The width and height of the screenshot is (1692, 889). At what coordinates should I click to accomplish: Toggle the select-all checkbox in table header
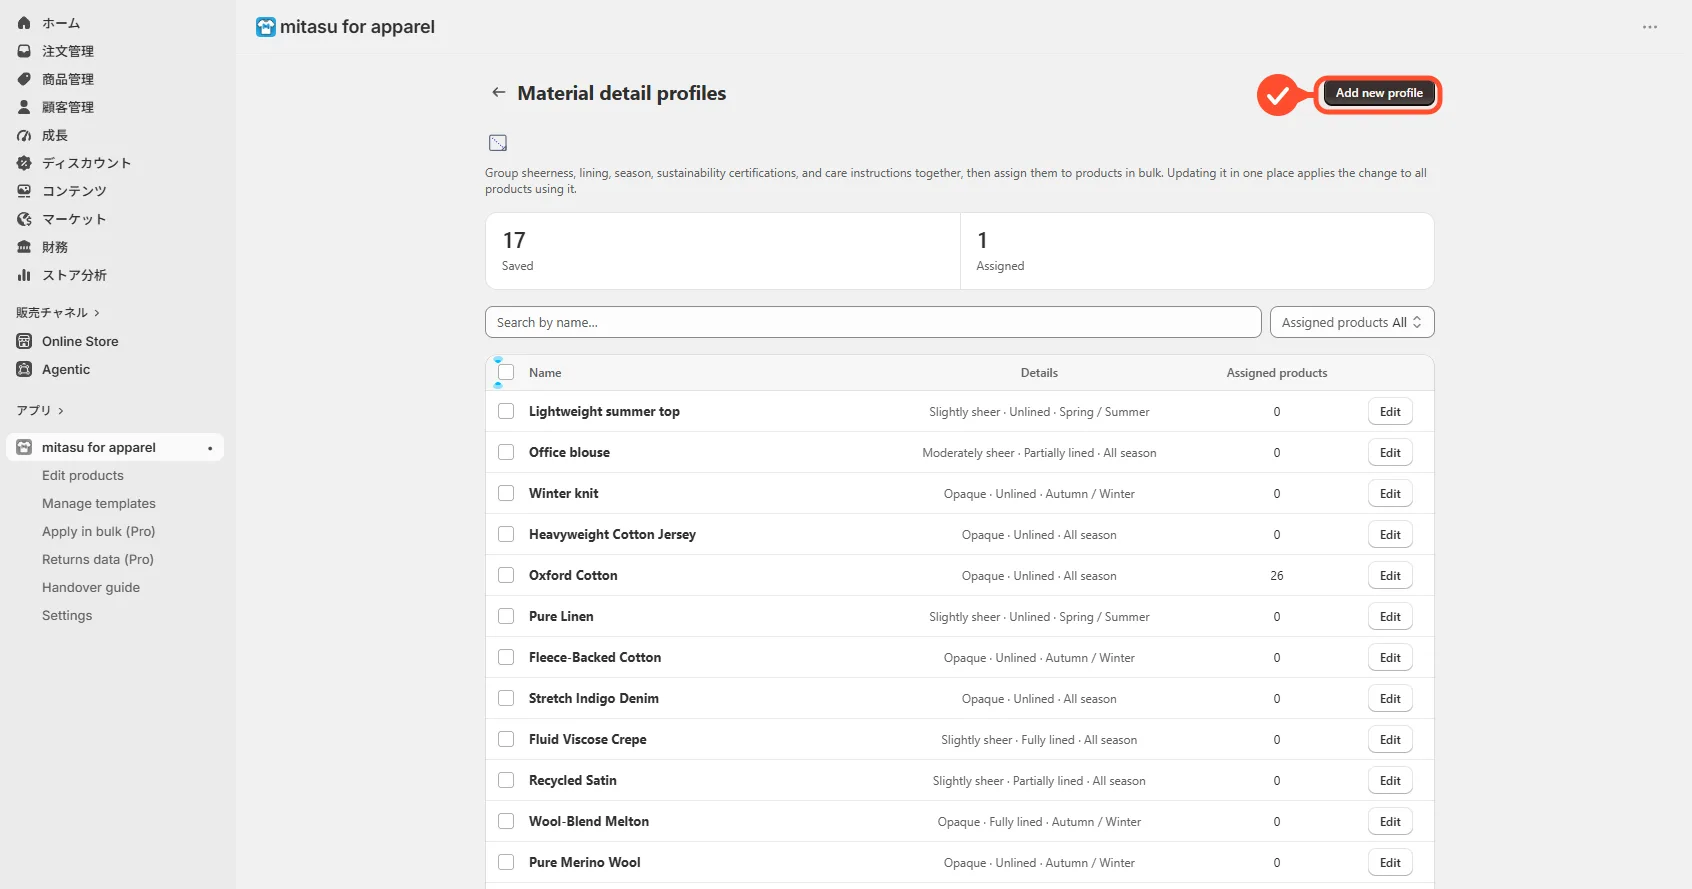506,372
